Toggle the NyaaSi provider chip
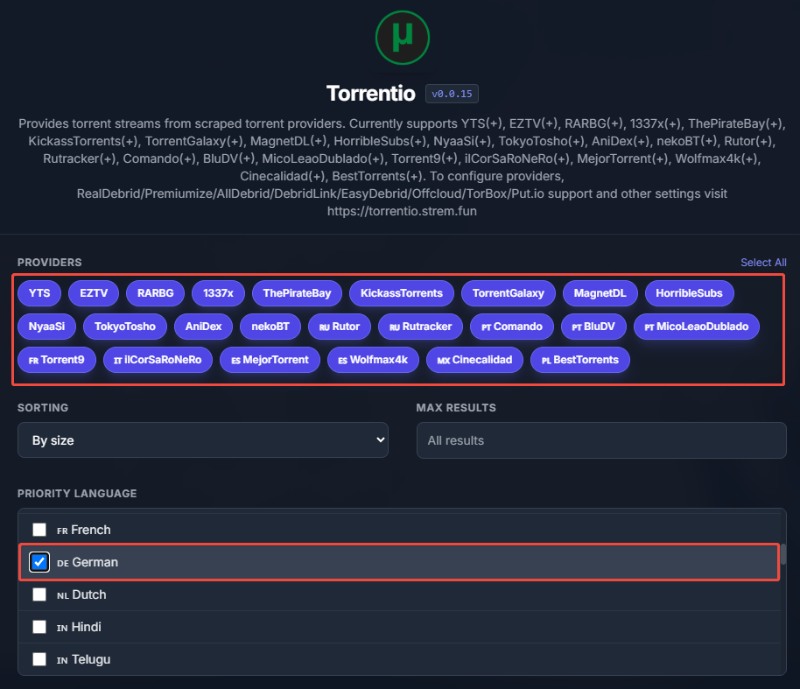Image resolution: width=800 pixels, height=689 pixels. click(x=46, y=327)
